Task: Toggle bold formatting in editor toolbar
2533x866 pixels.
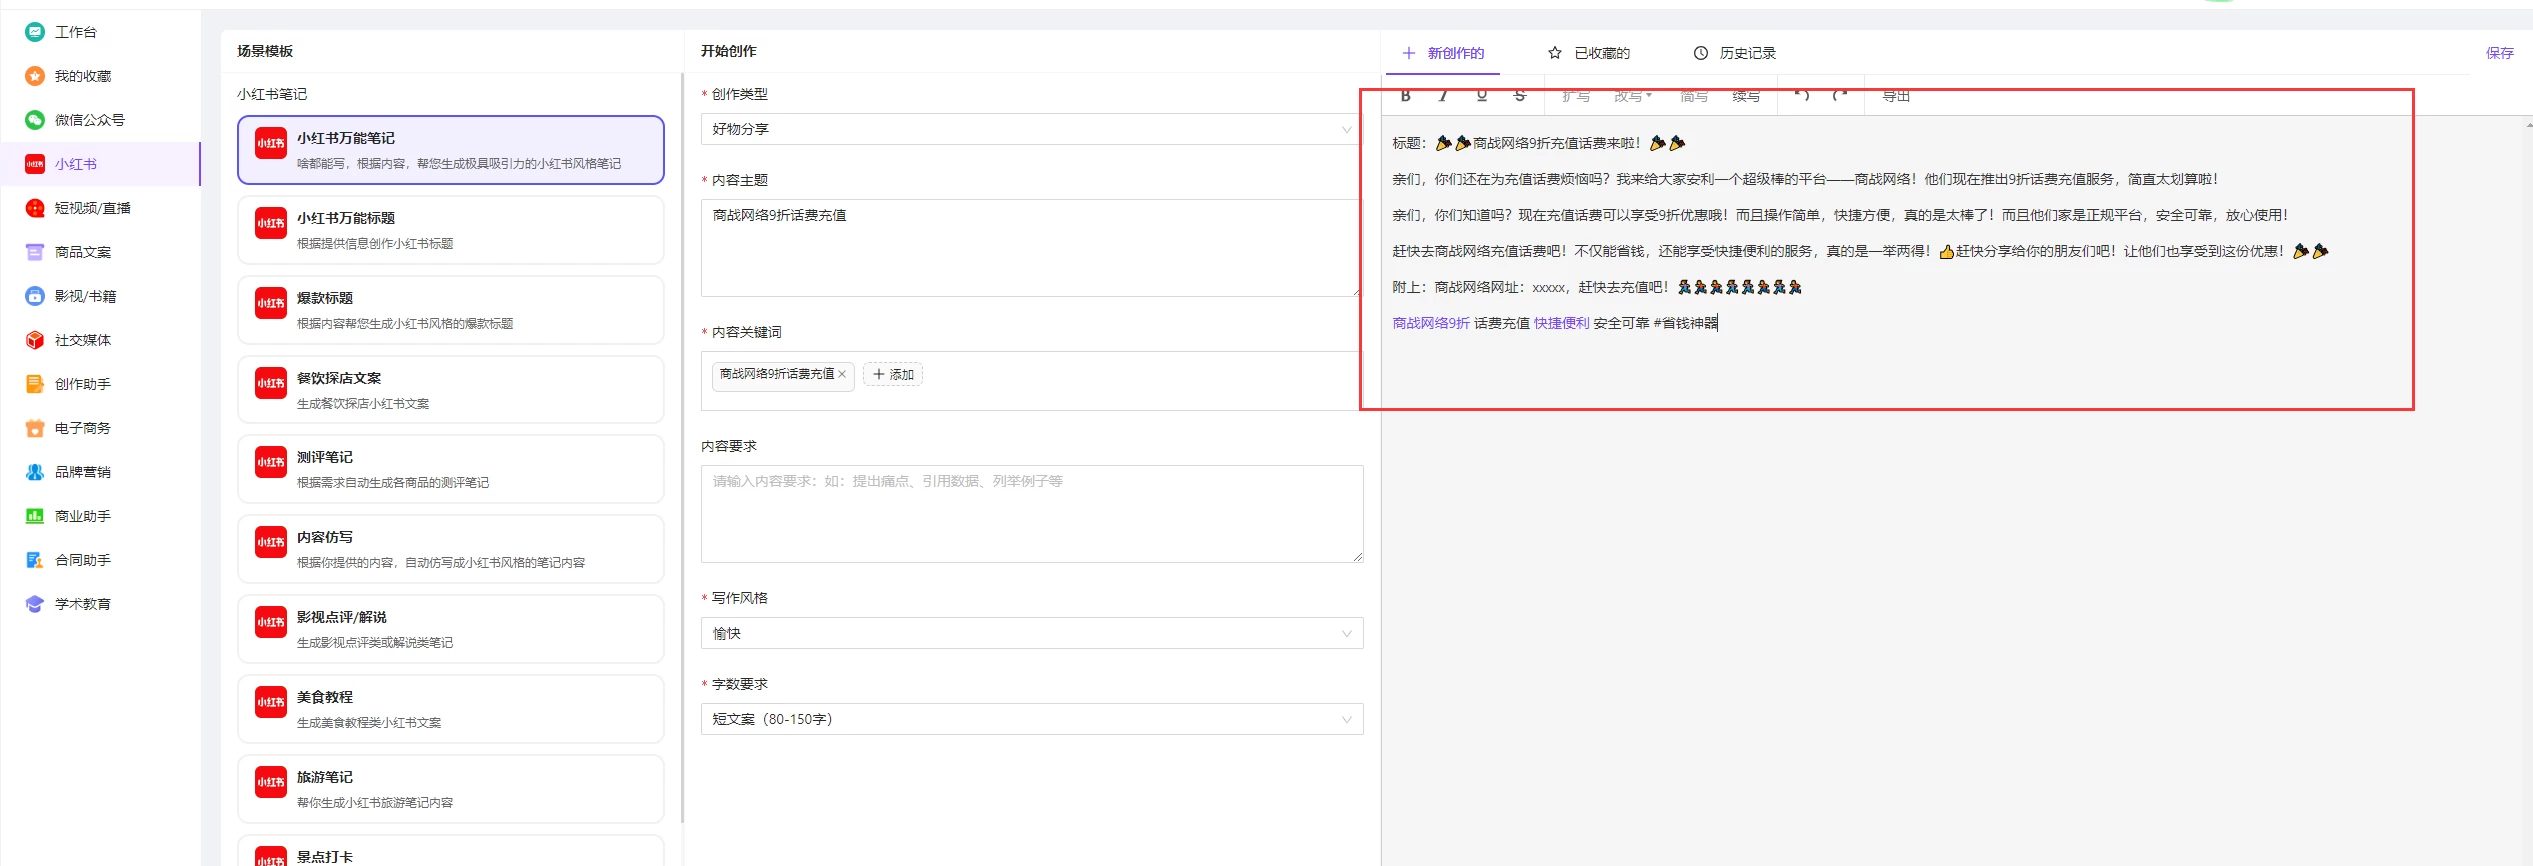Action: (x=1406, y=96)
